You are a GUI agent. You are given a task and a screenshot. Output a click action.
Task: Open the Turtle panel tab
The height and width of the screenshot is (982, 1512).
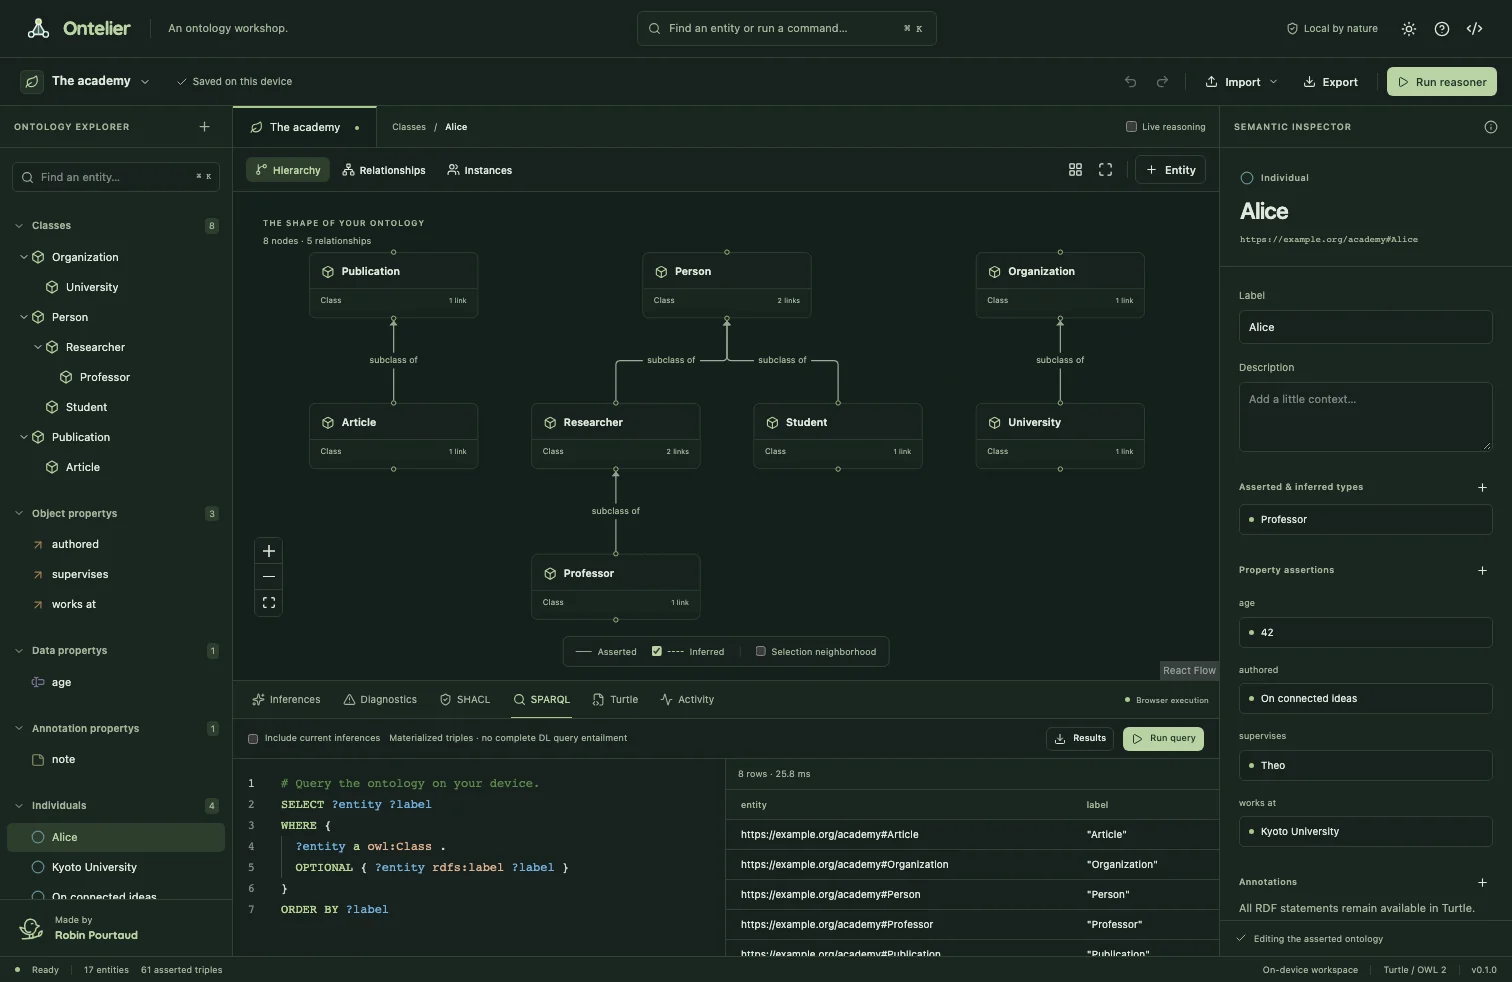click(615, 700)
